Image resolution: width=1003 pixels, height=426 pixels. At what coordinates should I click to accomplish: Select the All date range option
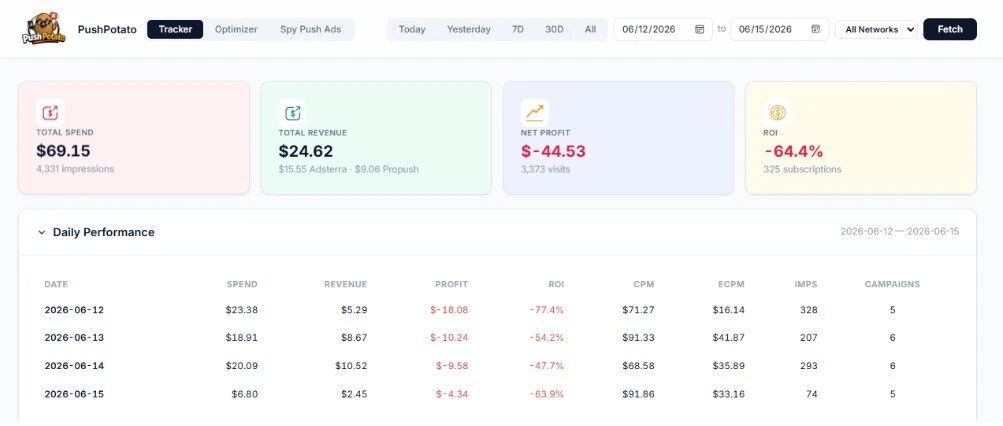coord(590,29)
